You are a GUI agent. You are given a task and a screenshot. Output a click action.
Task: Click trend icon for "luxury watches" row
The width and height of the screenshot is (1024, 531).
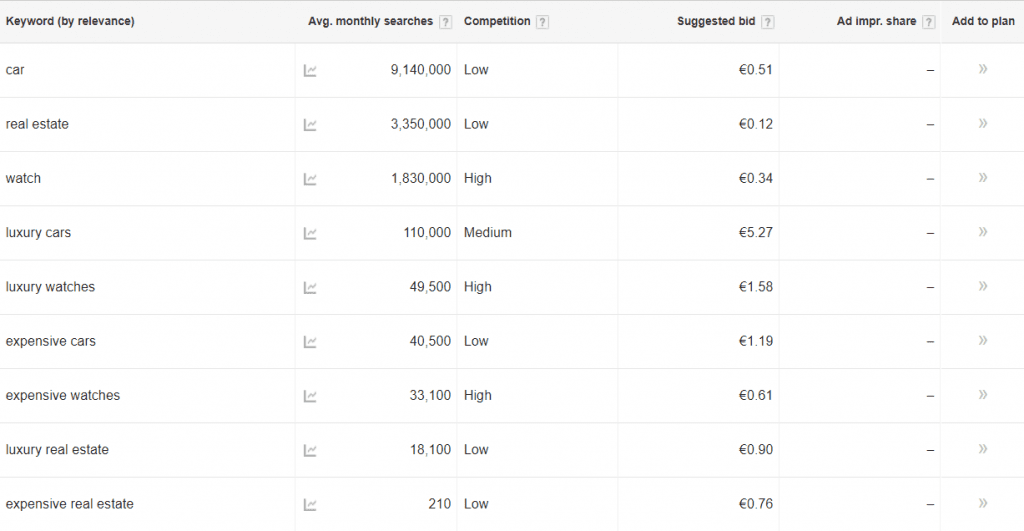click(310, 287)
